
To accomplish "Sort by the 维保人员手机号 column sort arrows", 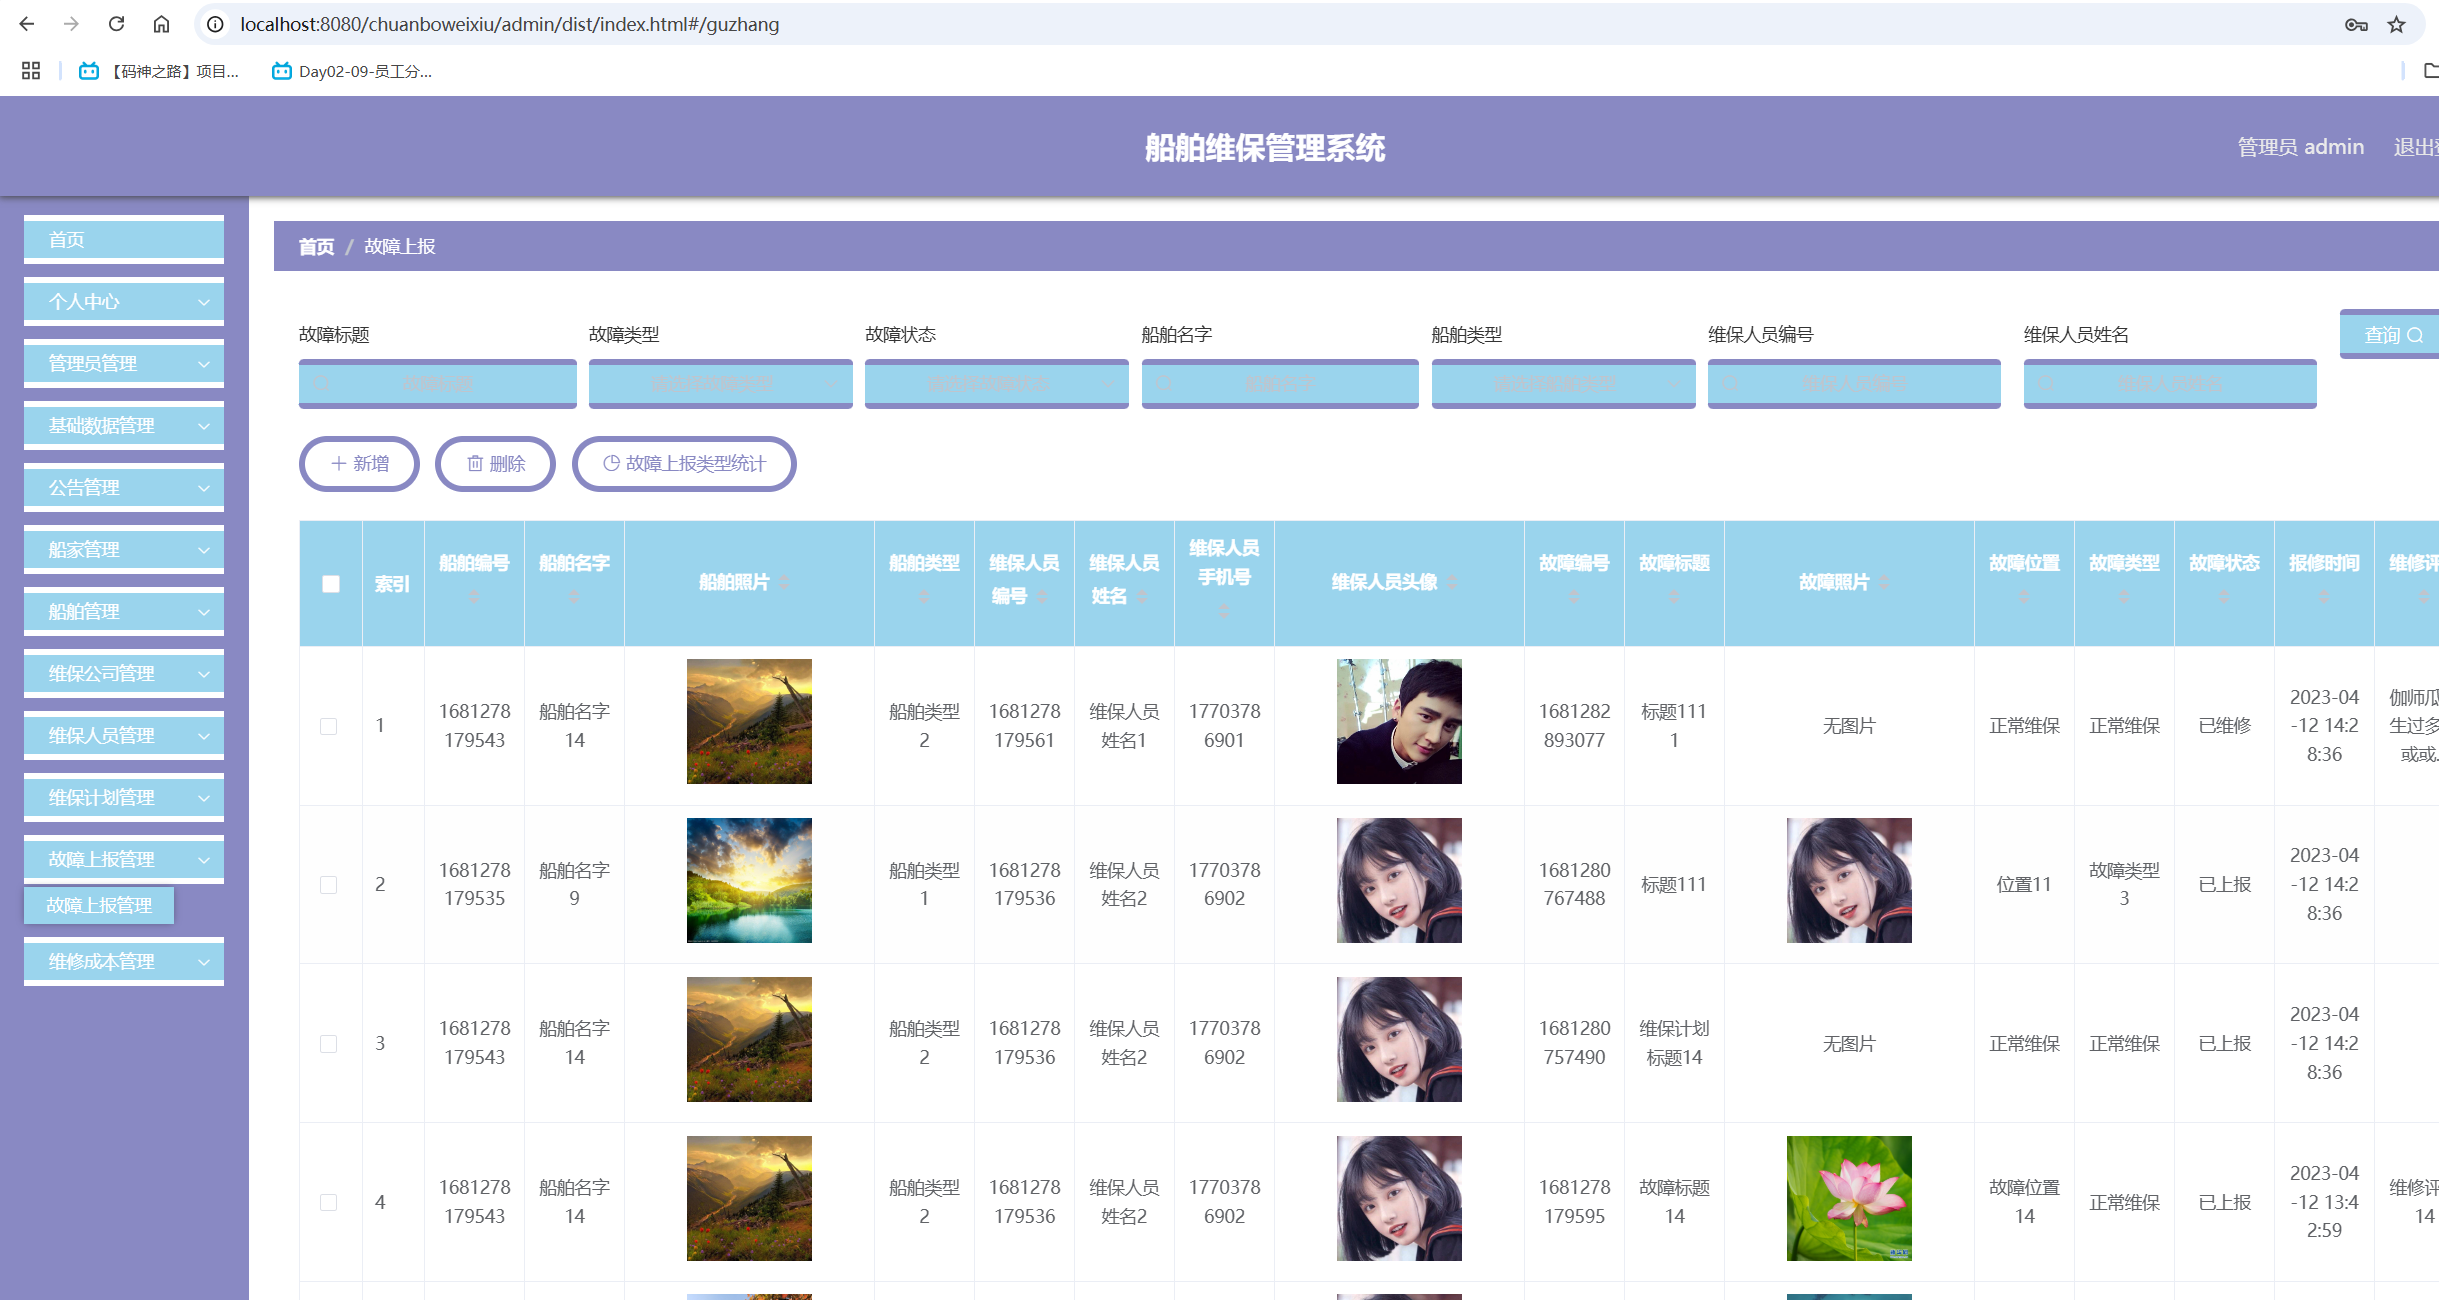I will (1224, 610).
